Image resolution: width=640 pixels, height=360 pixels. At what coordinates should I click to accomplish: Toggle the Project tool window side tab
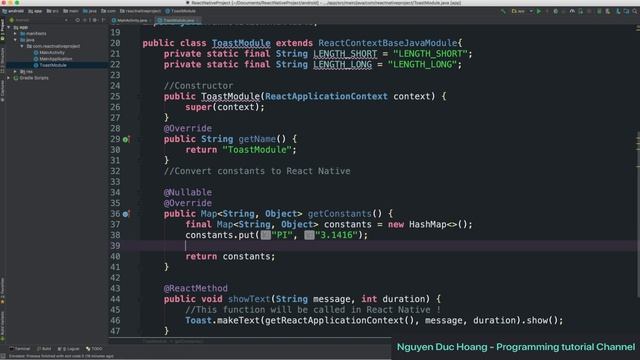pos(2,29)
